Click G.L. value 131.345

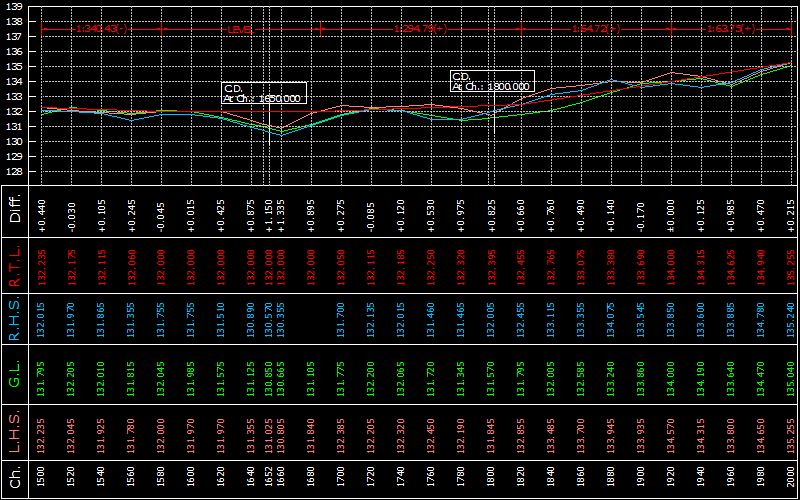point(461,379)
